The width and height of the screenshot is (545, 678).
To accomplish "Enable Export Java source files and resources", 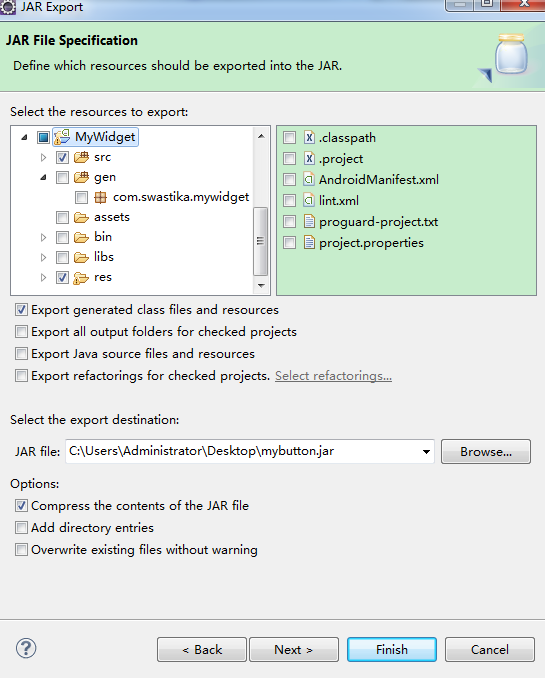I will pyautogui.click(x=21, y=354).
